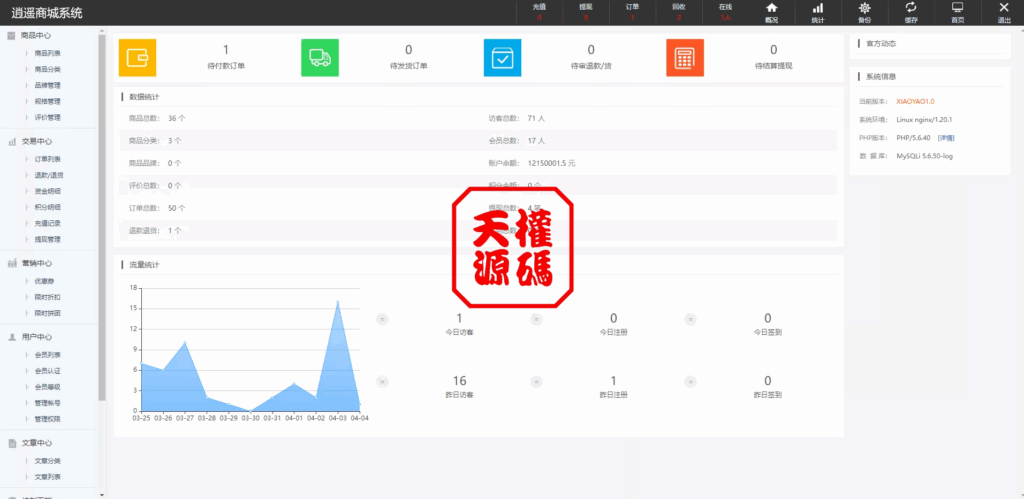Click the yellow wallet icon for 待付款订单
Screen dimensions: 1024x499
coord(137,57)
